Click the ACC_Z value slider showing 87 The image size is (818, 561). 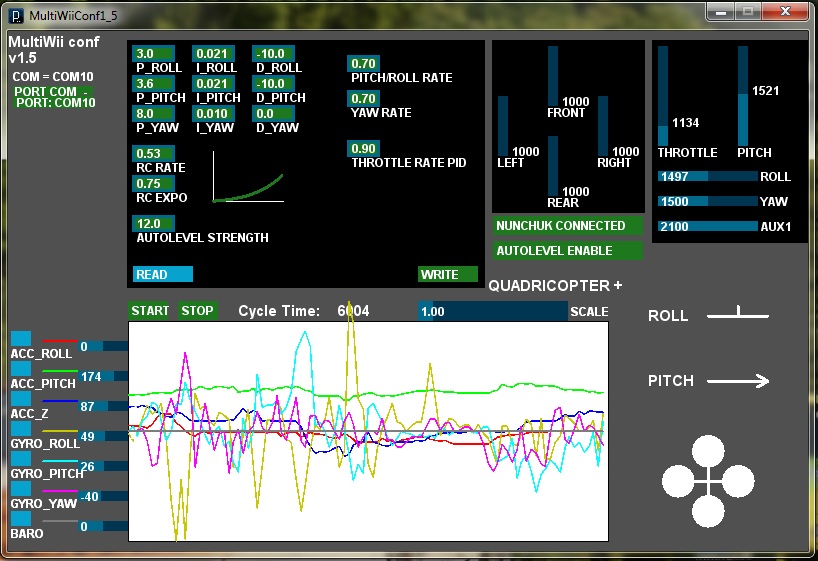[x=103, y=406]
